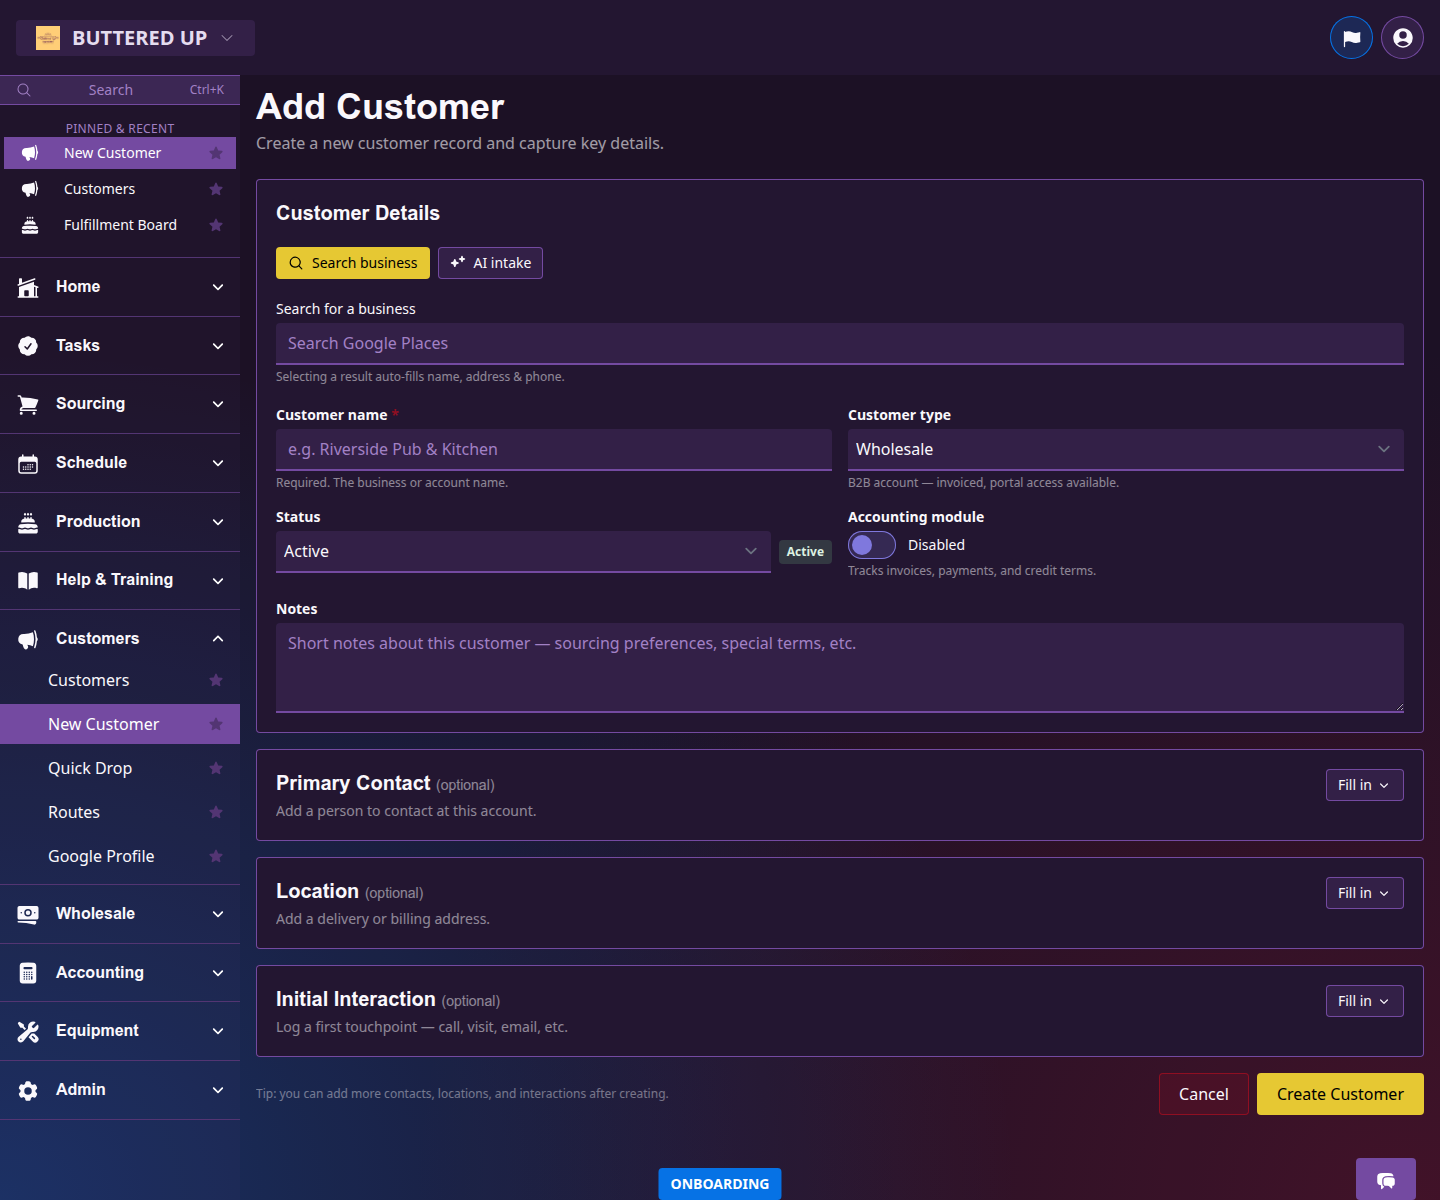Select the Sourcing cart icon

(28, 404)
